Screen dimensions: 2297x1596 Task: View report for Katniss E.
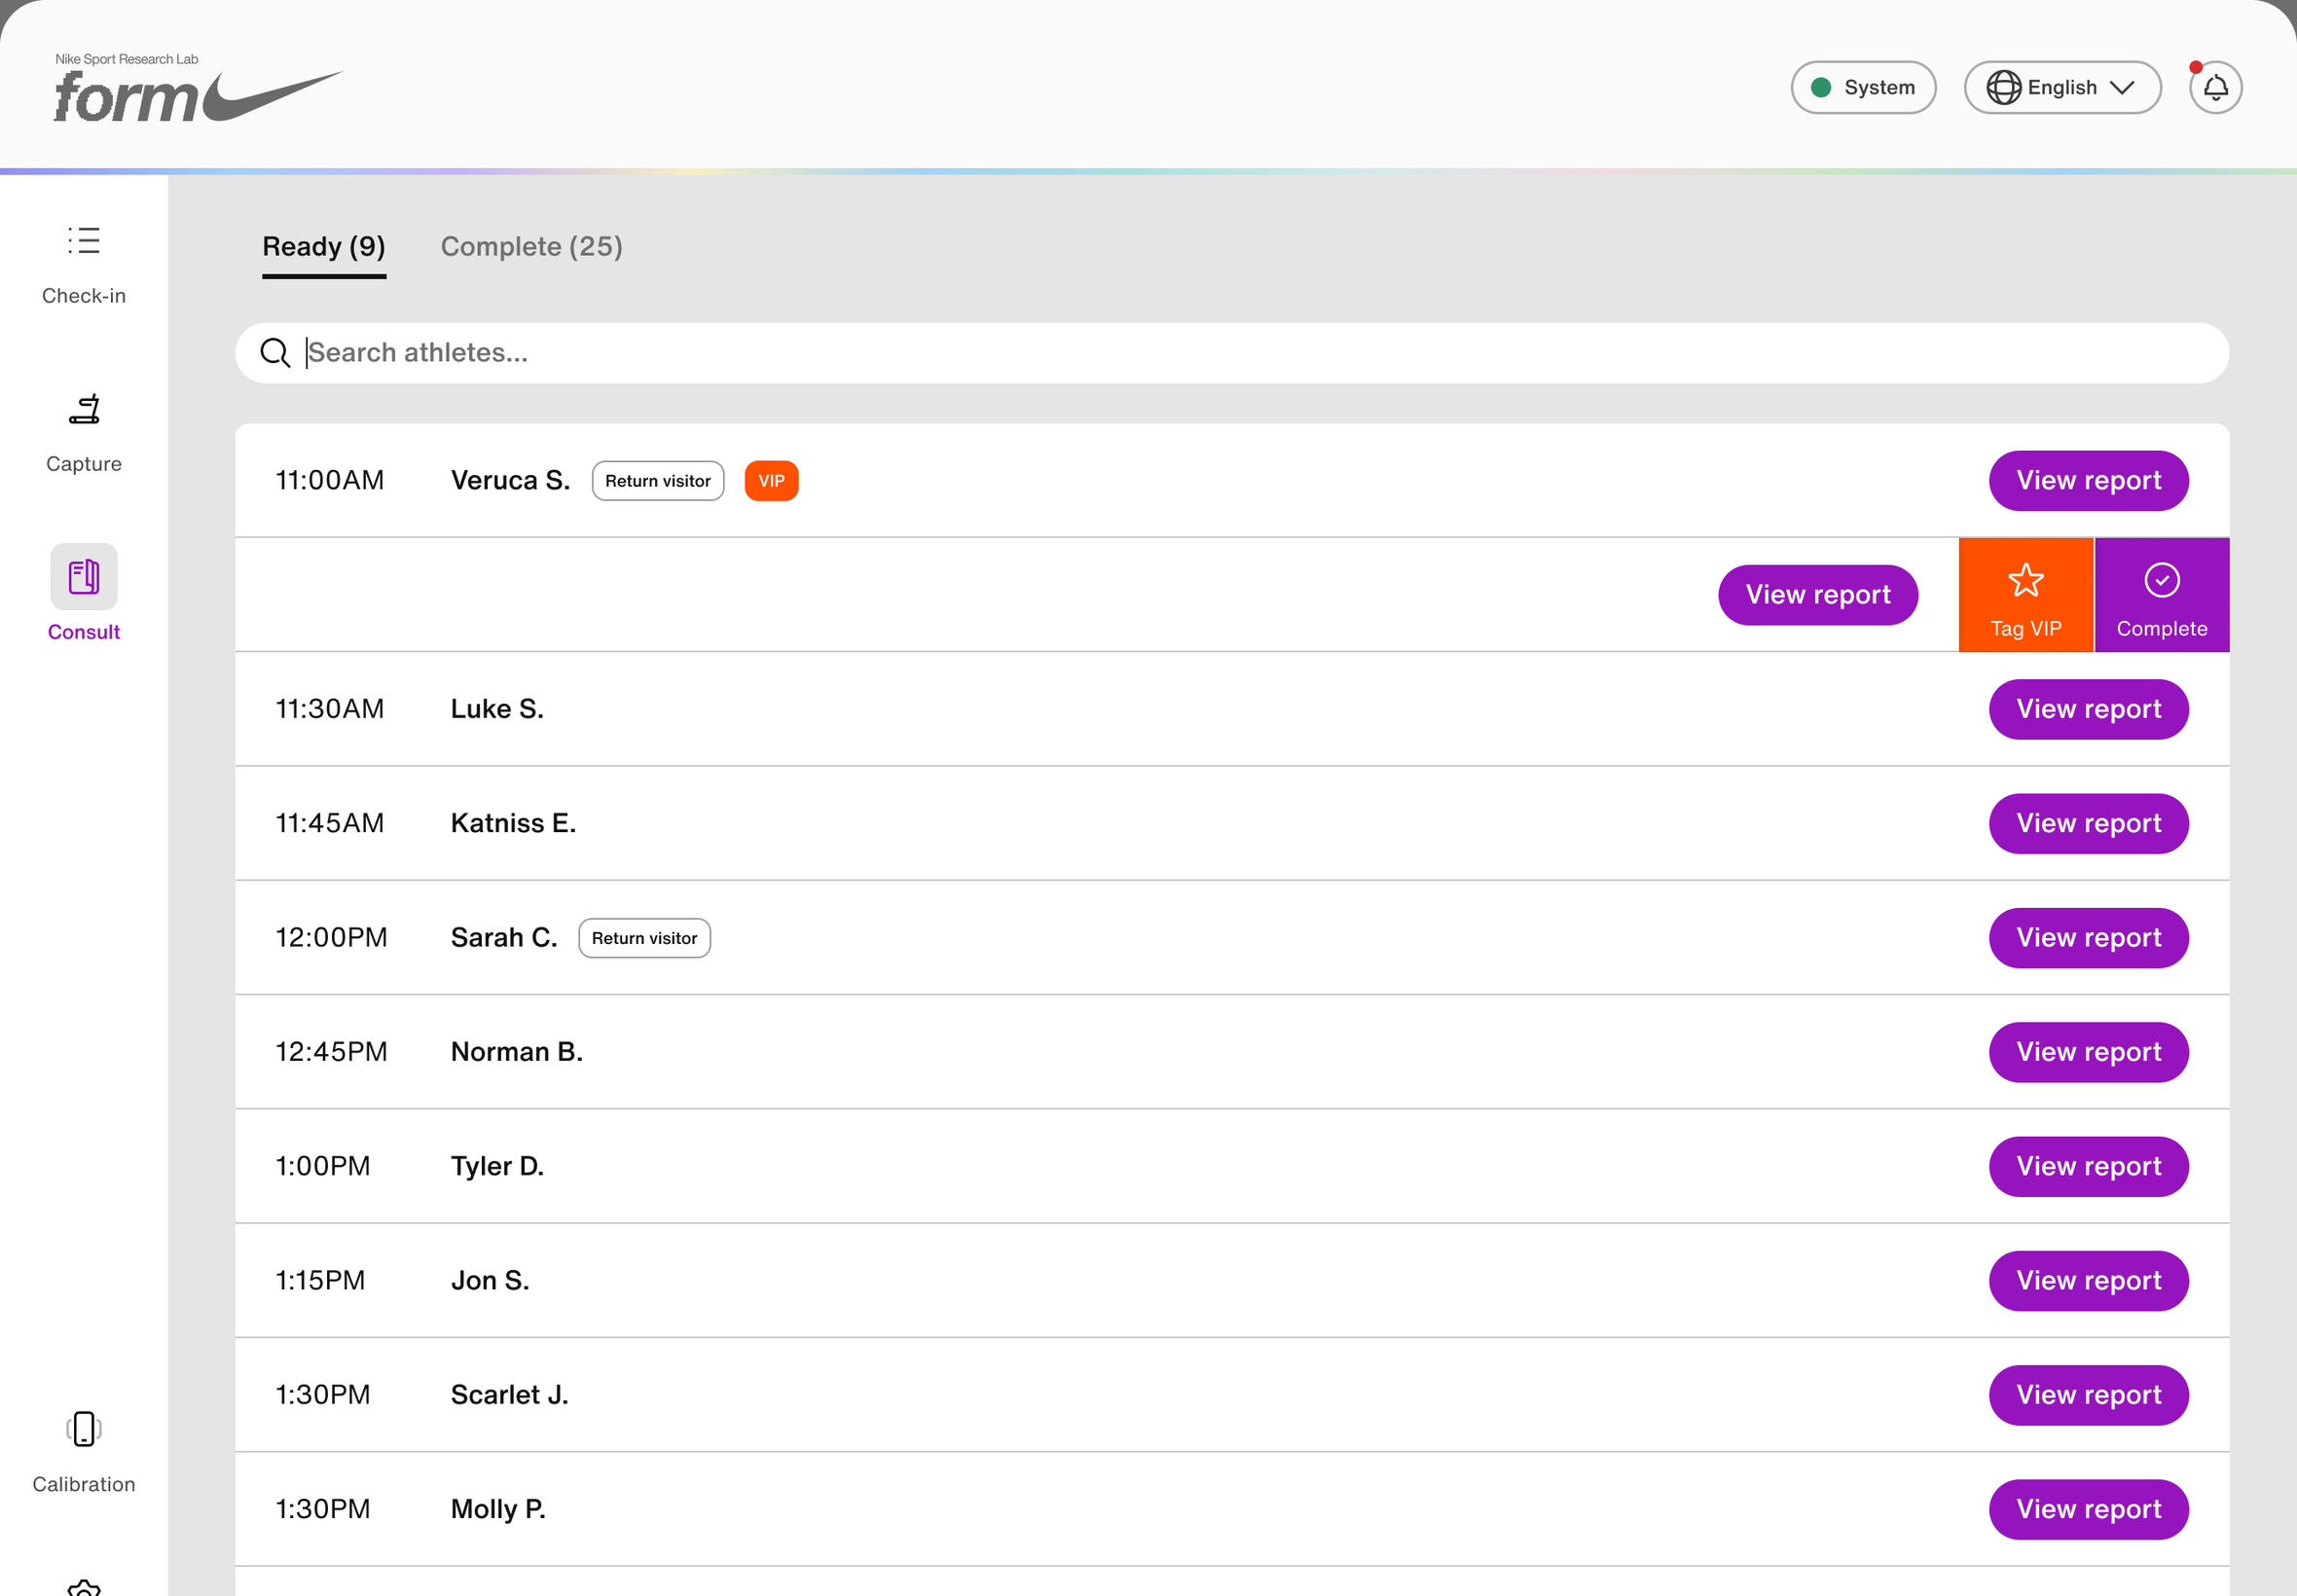pyautogui.click(x=2088, y=824)
